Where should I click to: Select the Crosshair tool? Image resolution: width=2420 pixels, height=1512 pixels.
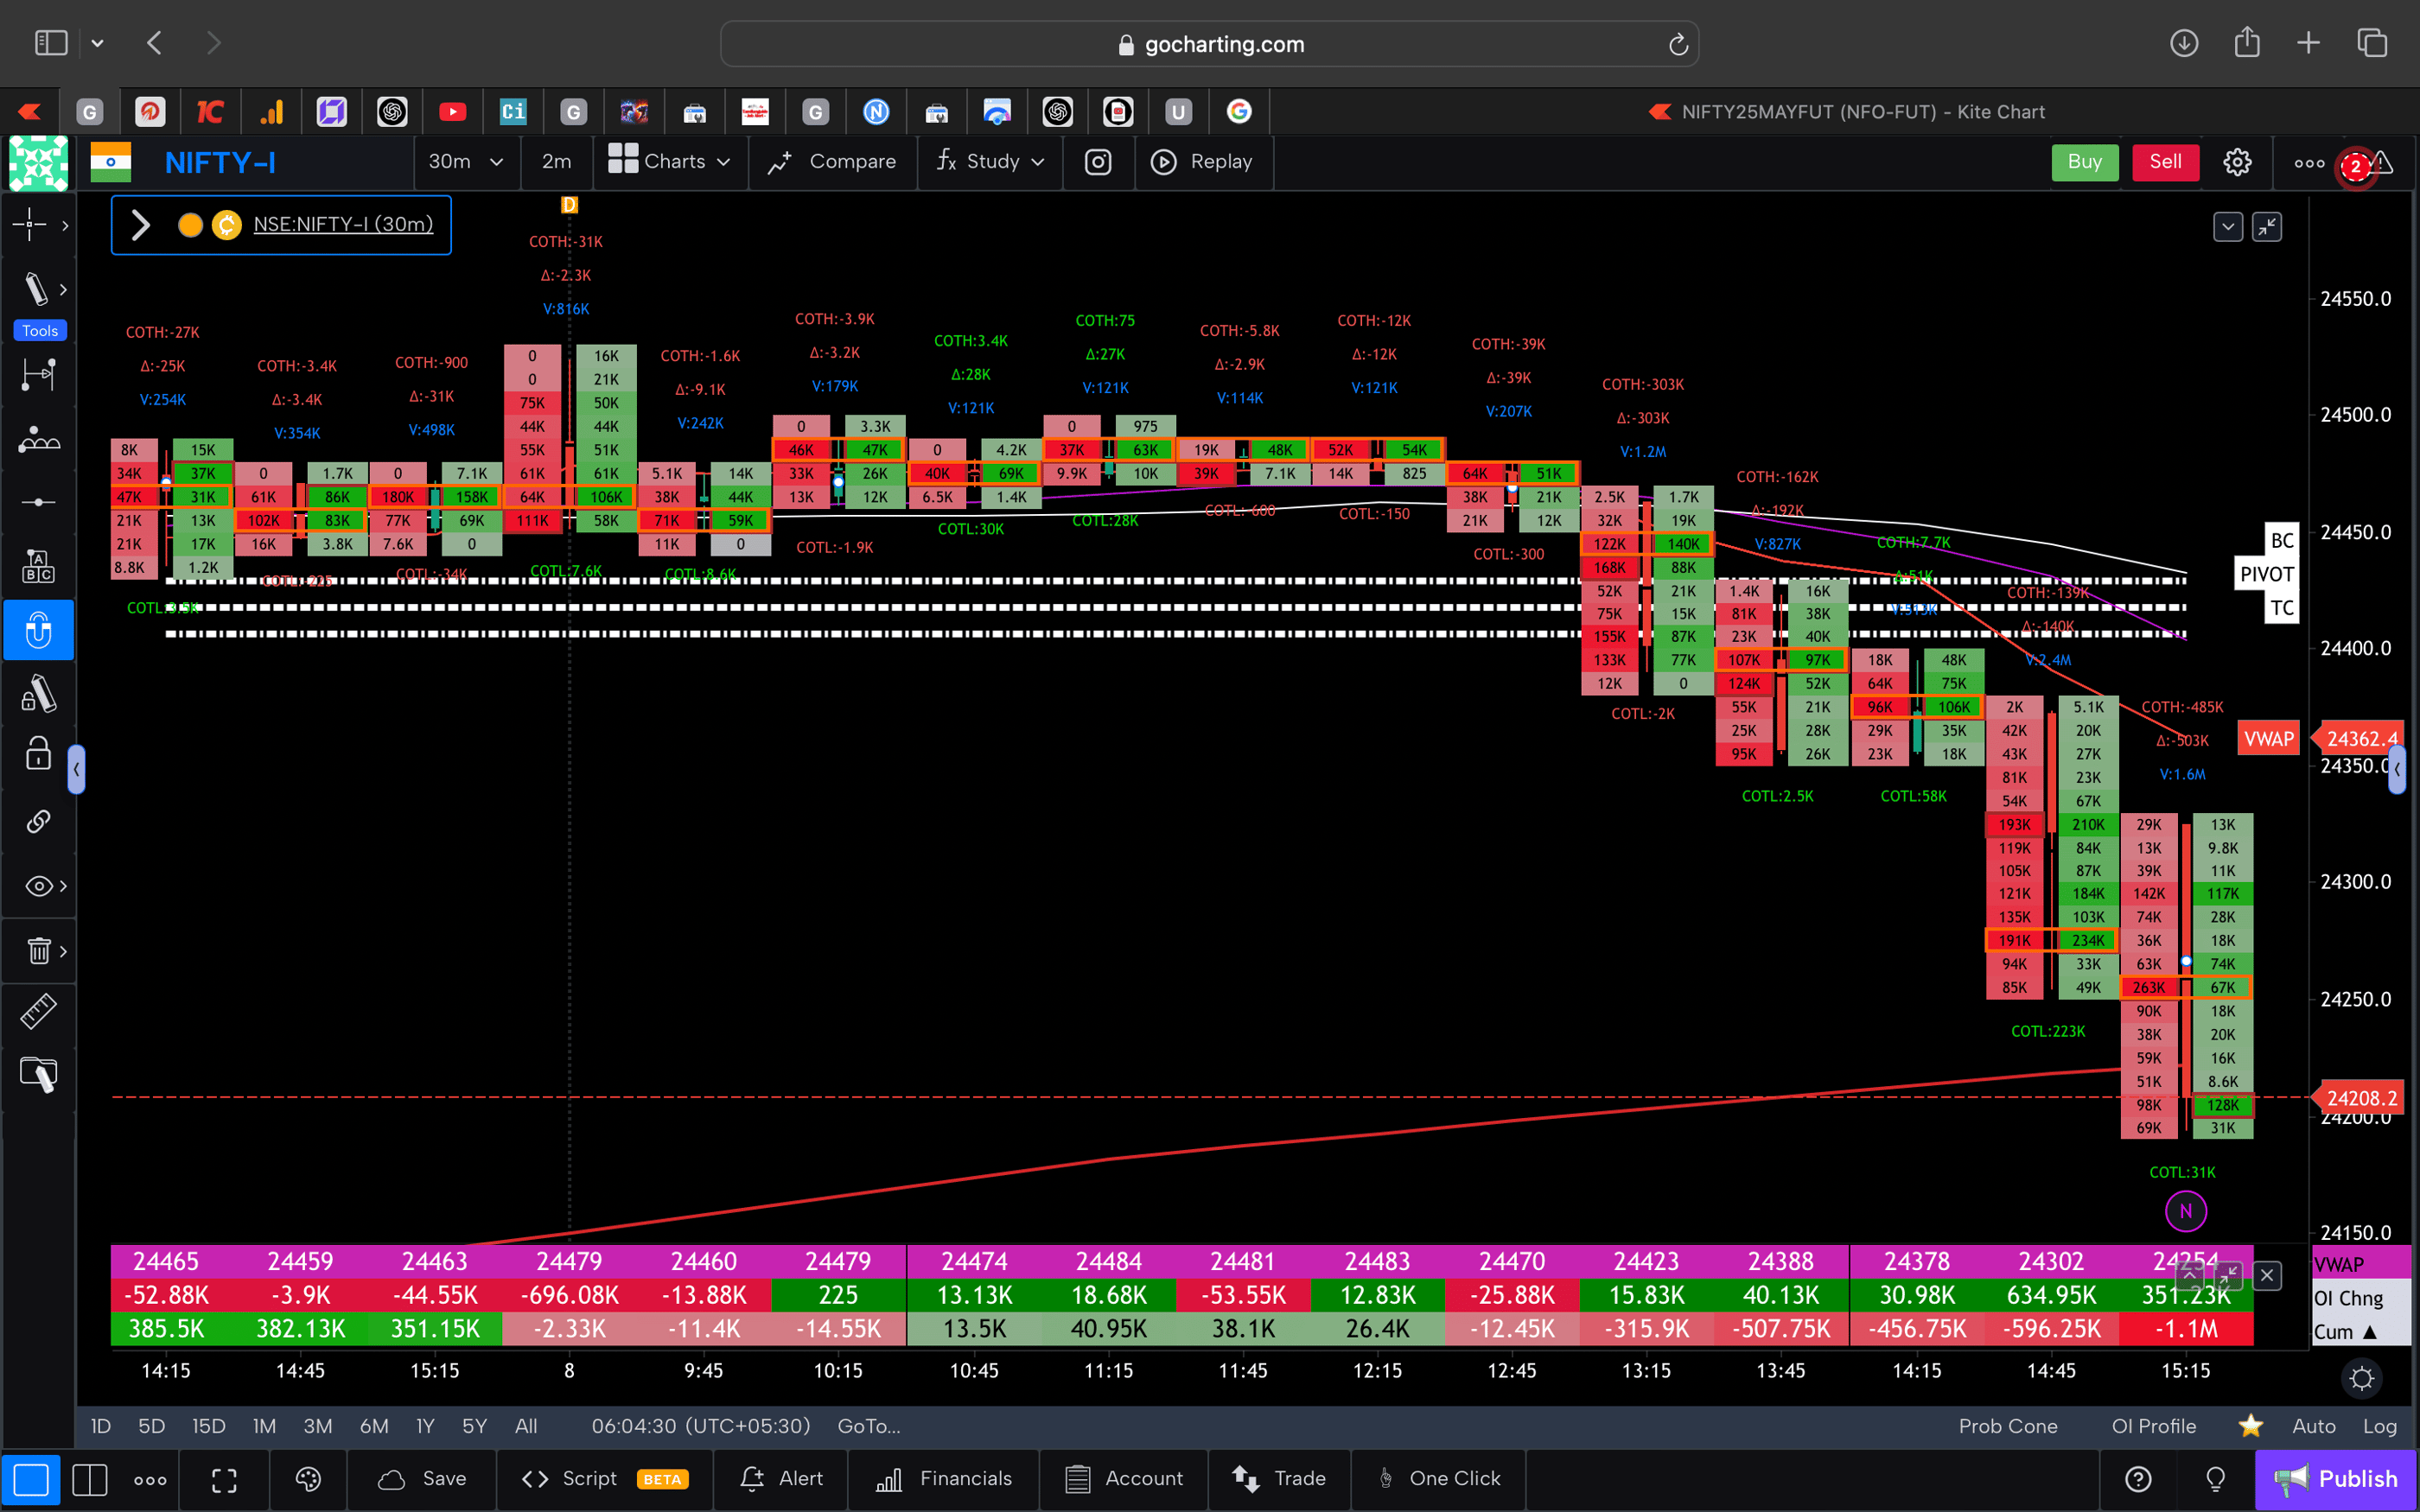[x=30, y=225]
